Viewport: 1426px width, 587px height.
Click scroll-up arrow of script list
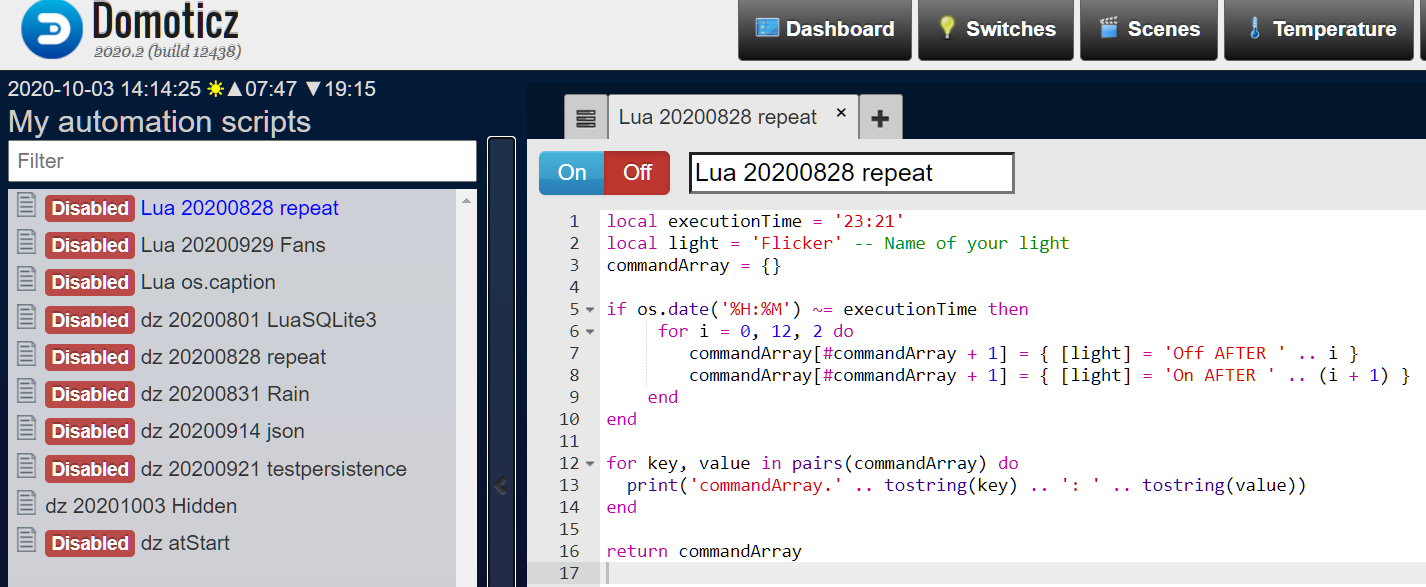(x=466, y=201)
